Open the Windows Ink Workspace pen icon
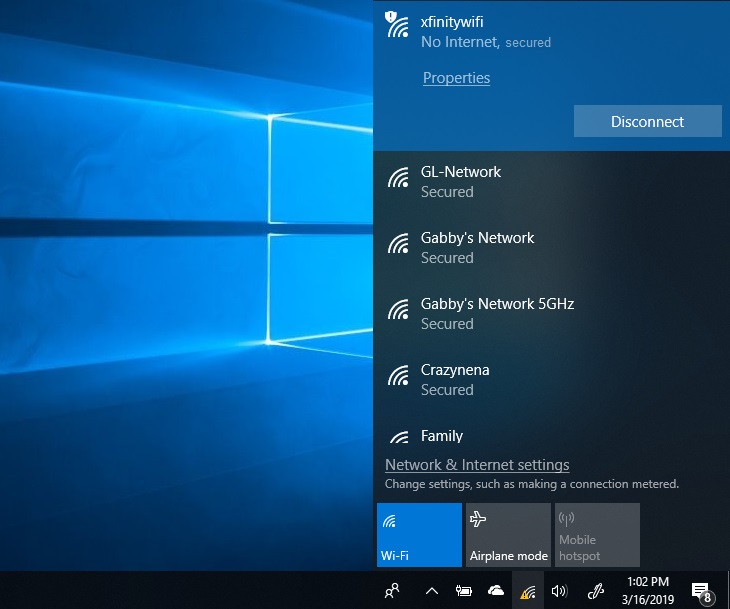 click(x=597, y=591)
